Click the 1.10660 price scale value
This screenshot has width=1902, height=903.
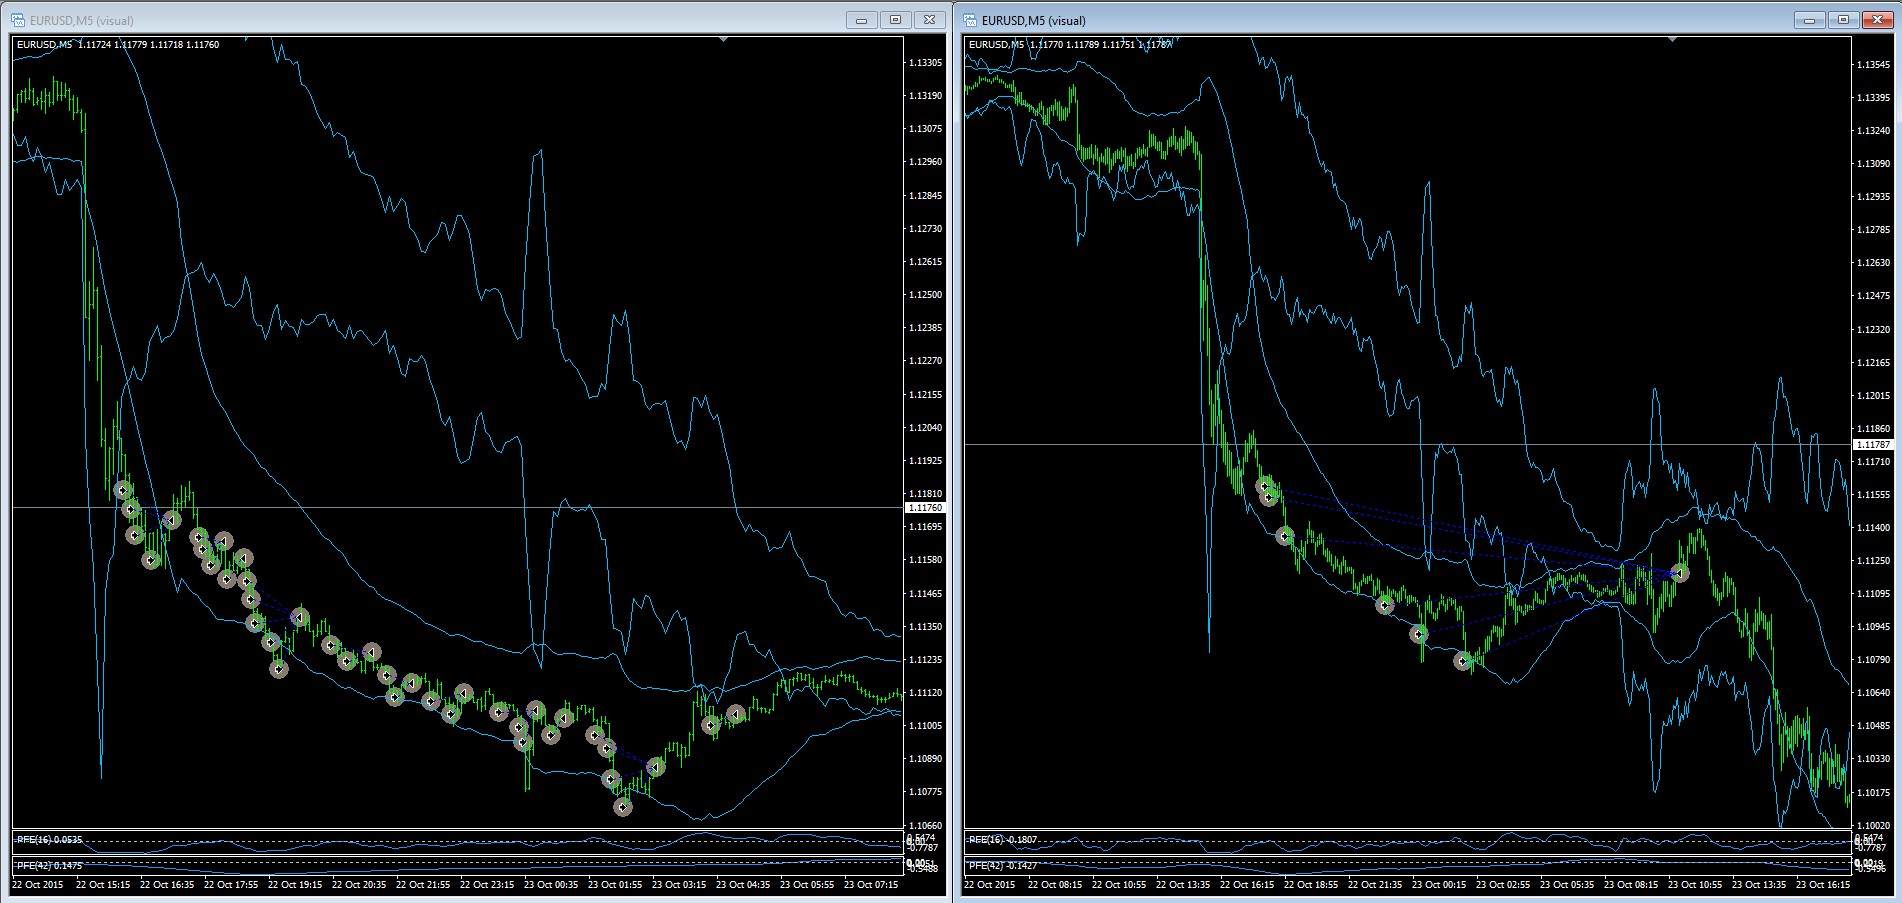click(925, 826)
